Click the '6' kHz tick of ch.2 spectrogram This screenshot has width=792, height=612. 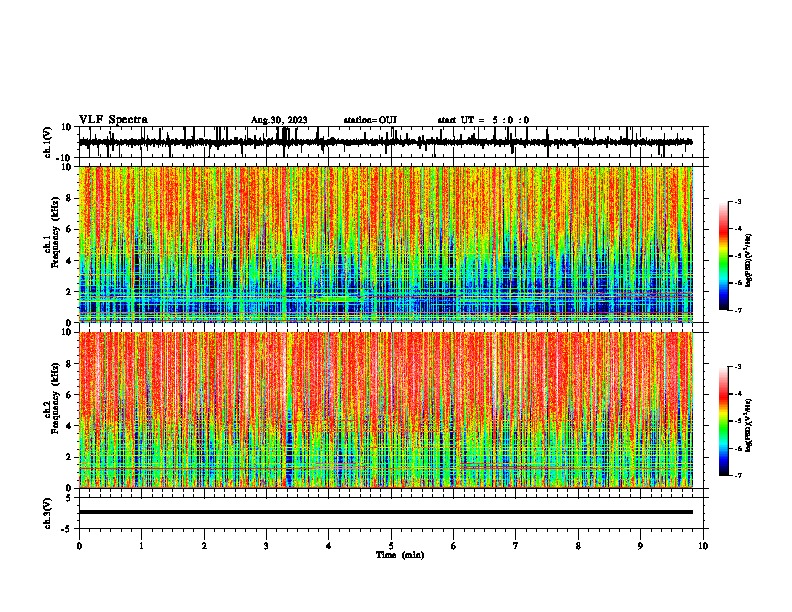69,395
